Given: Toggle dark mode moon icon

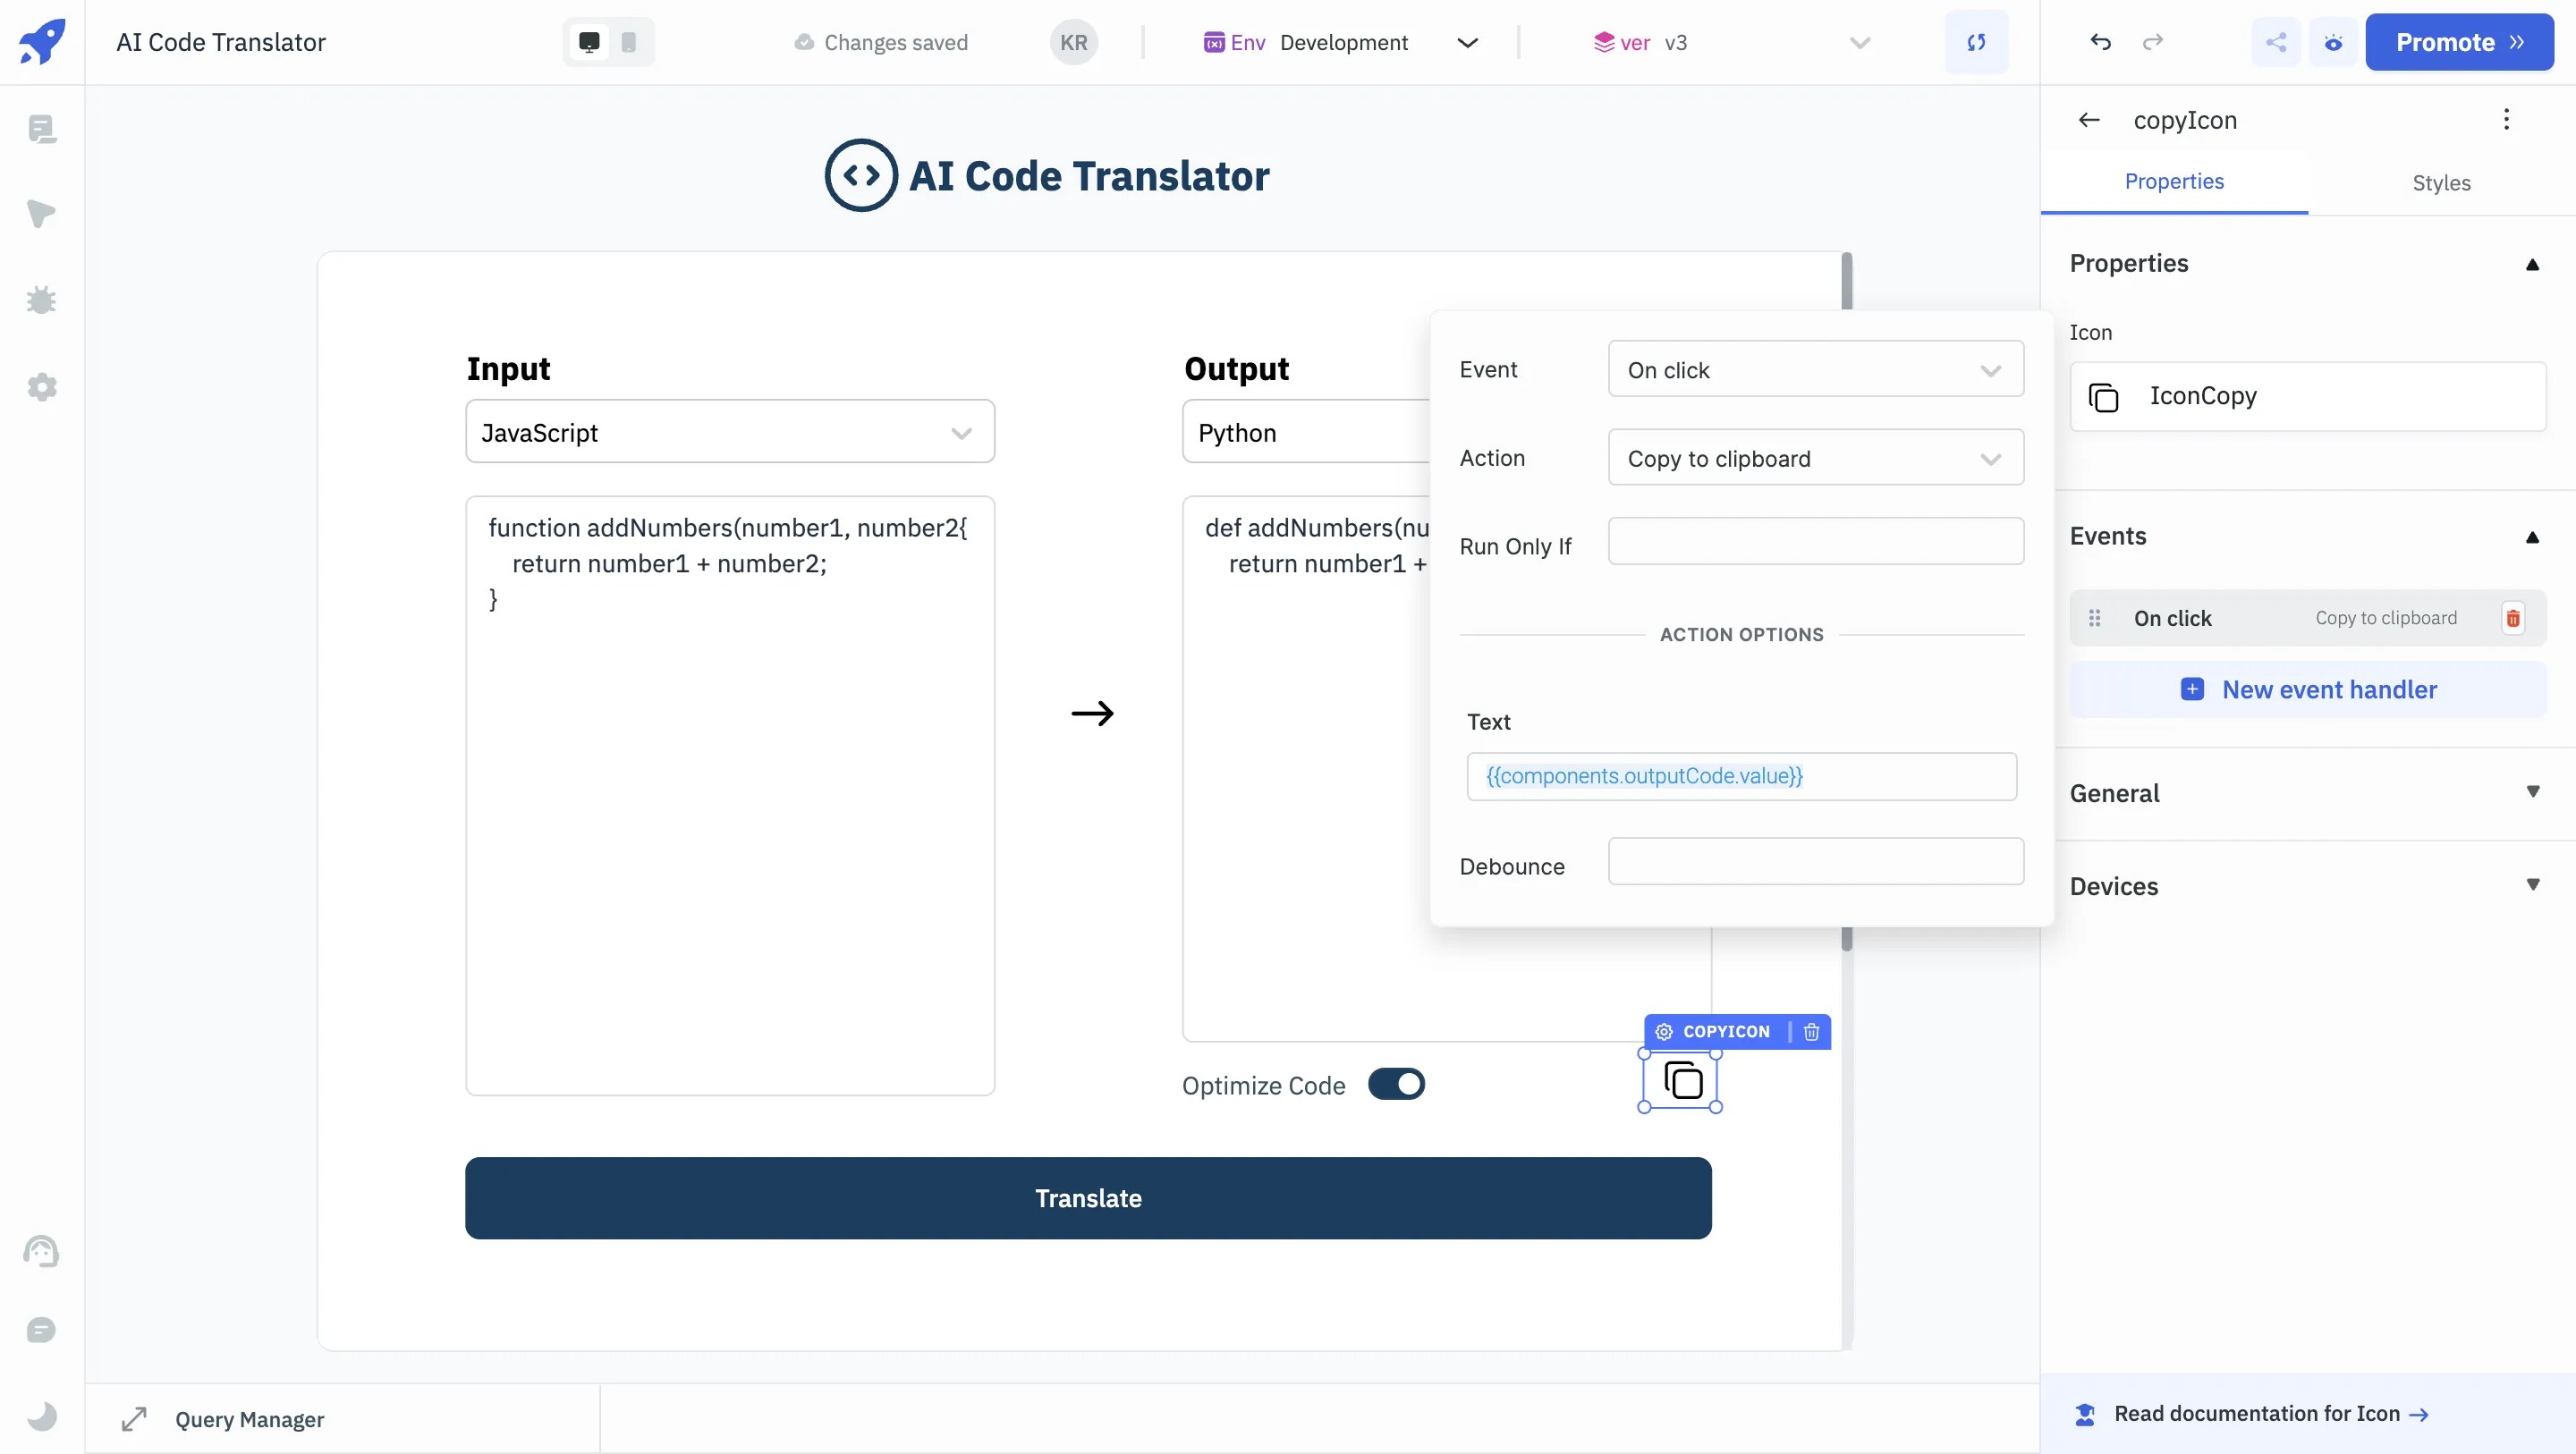Looking at the screenshot, I should coord(41,1416).
